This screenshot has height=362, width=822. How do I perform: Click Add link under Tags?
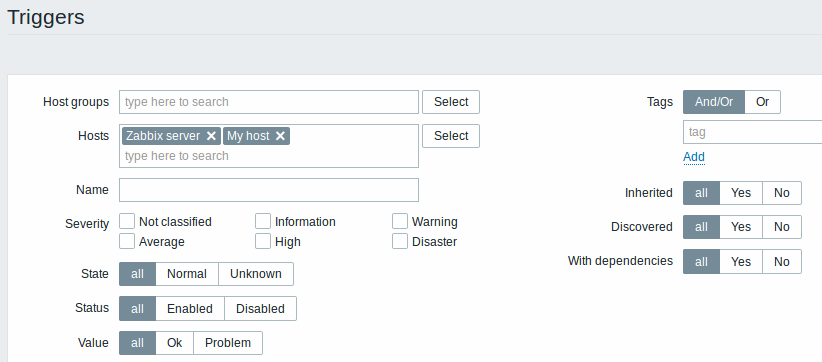pyautogui.click(x=694, y=157)
